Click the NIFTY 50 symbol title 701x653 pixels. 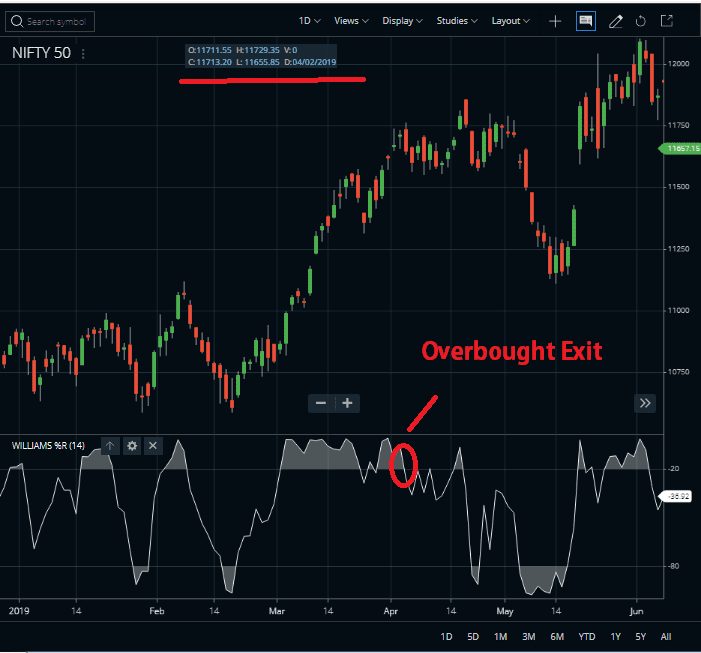point(41,53)
